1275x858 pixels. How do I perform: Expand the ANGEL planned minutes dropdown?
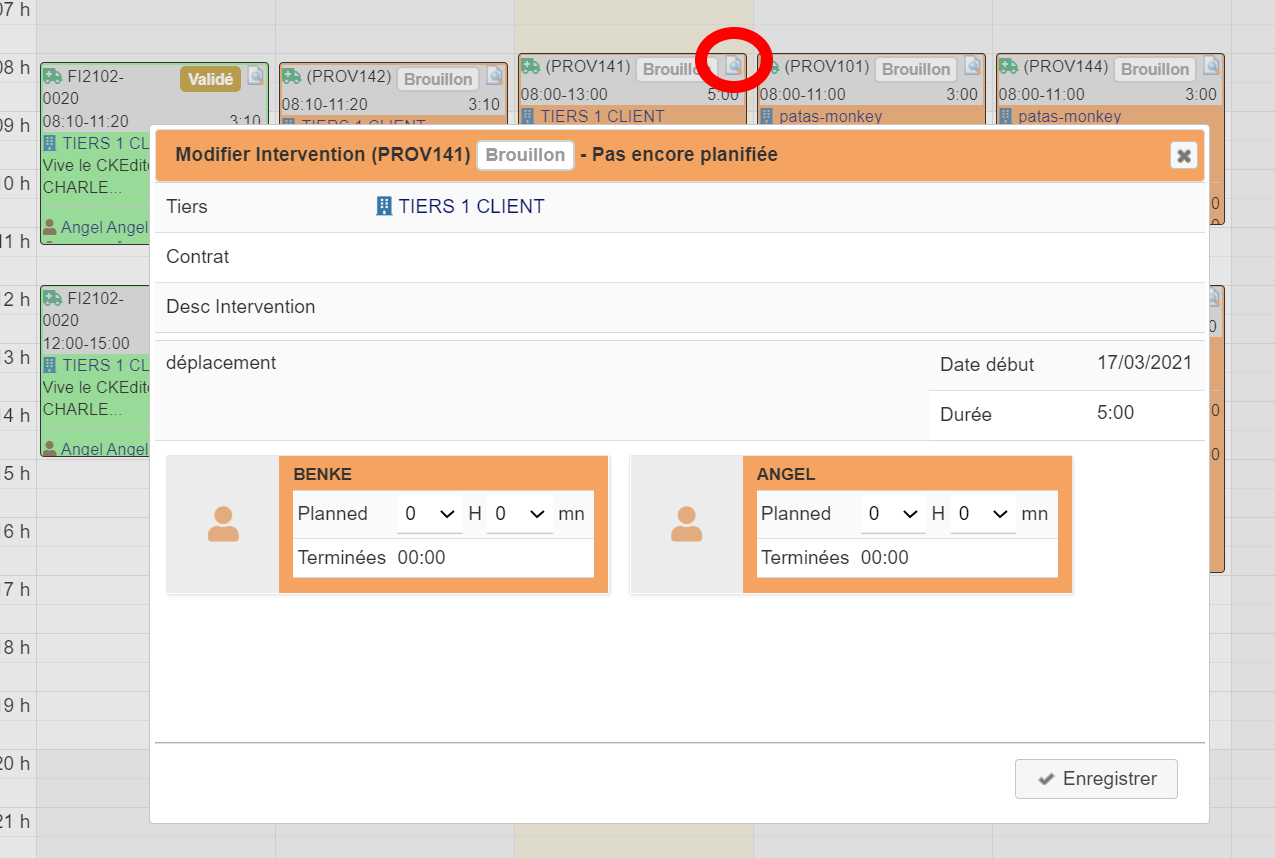pos(982,514)
